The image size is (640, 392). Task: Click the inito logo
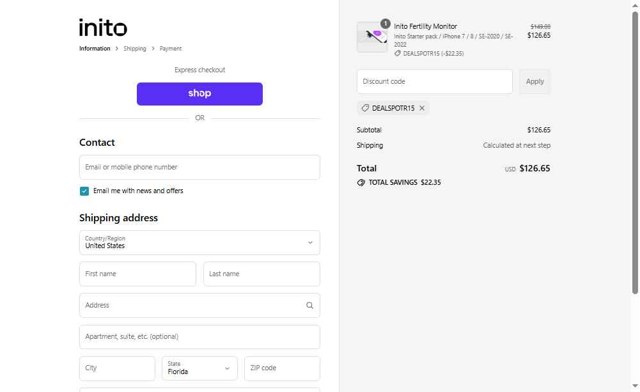point(103,28)
